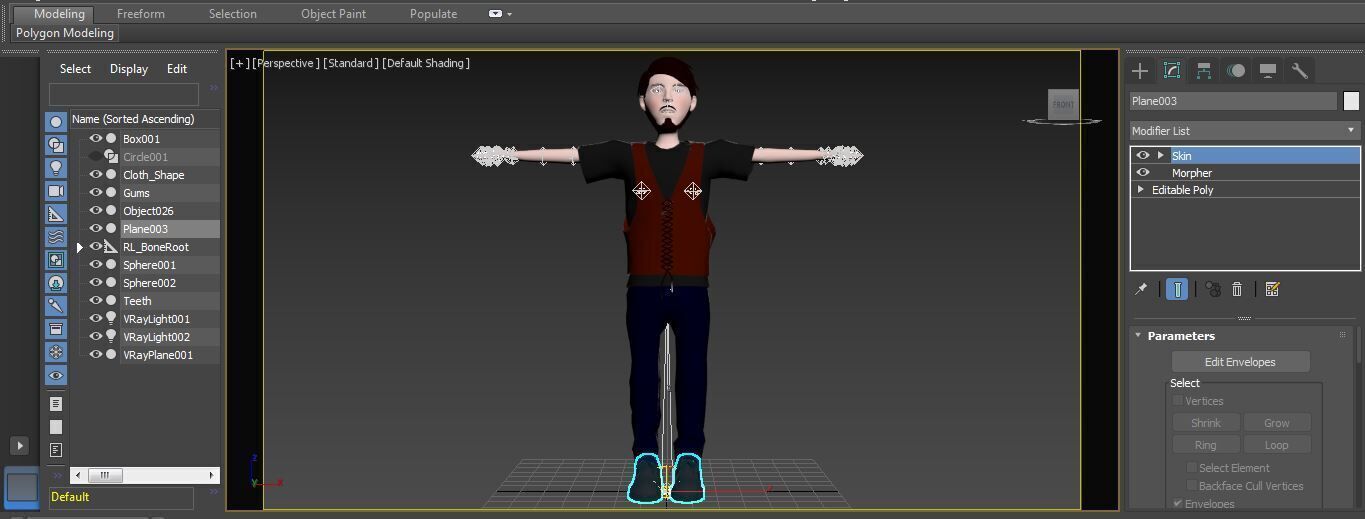Click the Pin Stack icon
Viewport: 1365px width, 519px height.
1141,289
